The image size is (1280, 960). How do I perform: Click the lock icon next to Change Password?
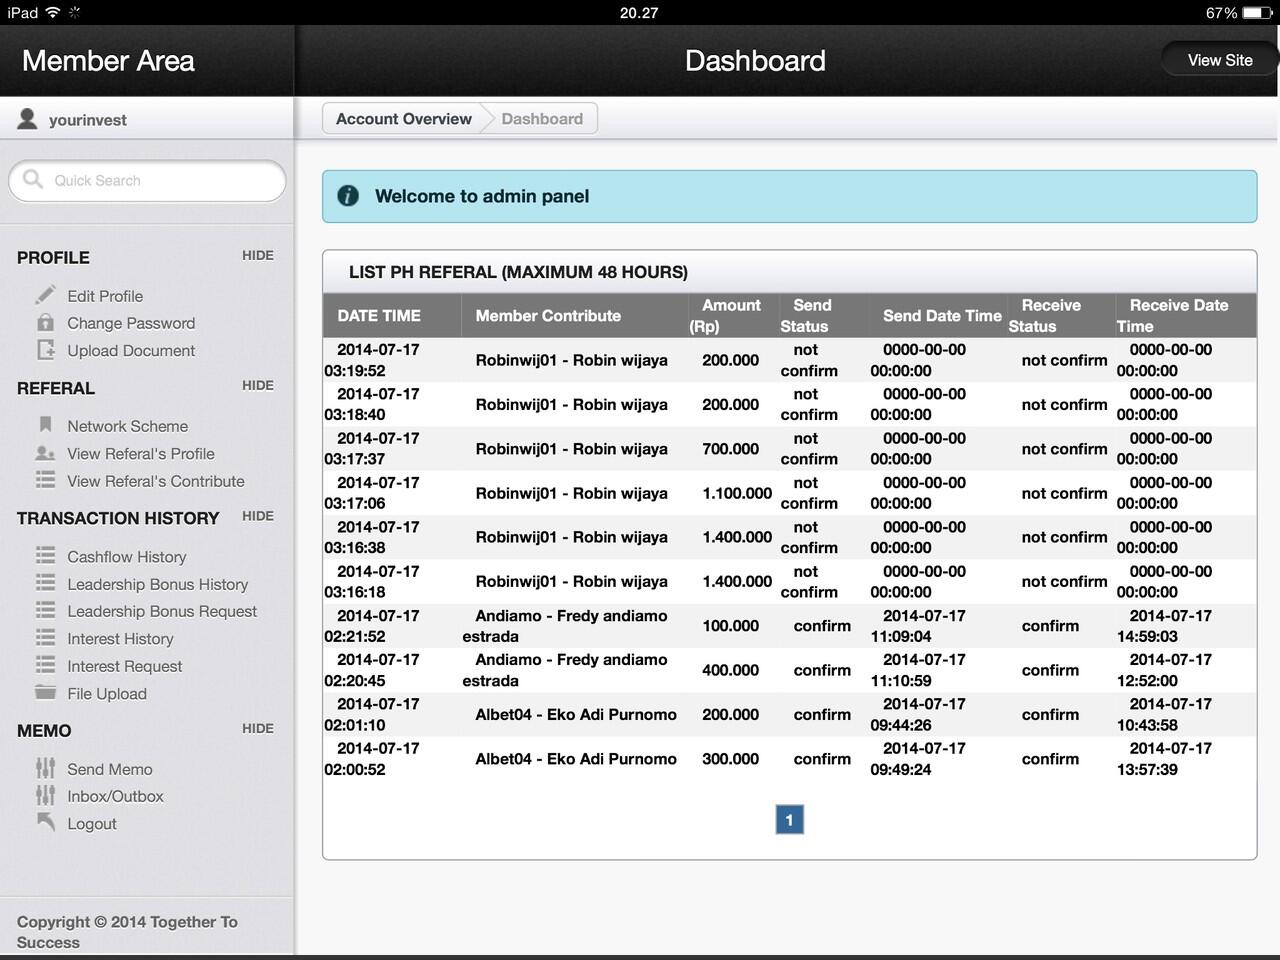tap(45, 322)
